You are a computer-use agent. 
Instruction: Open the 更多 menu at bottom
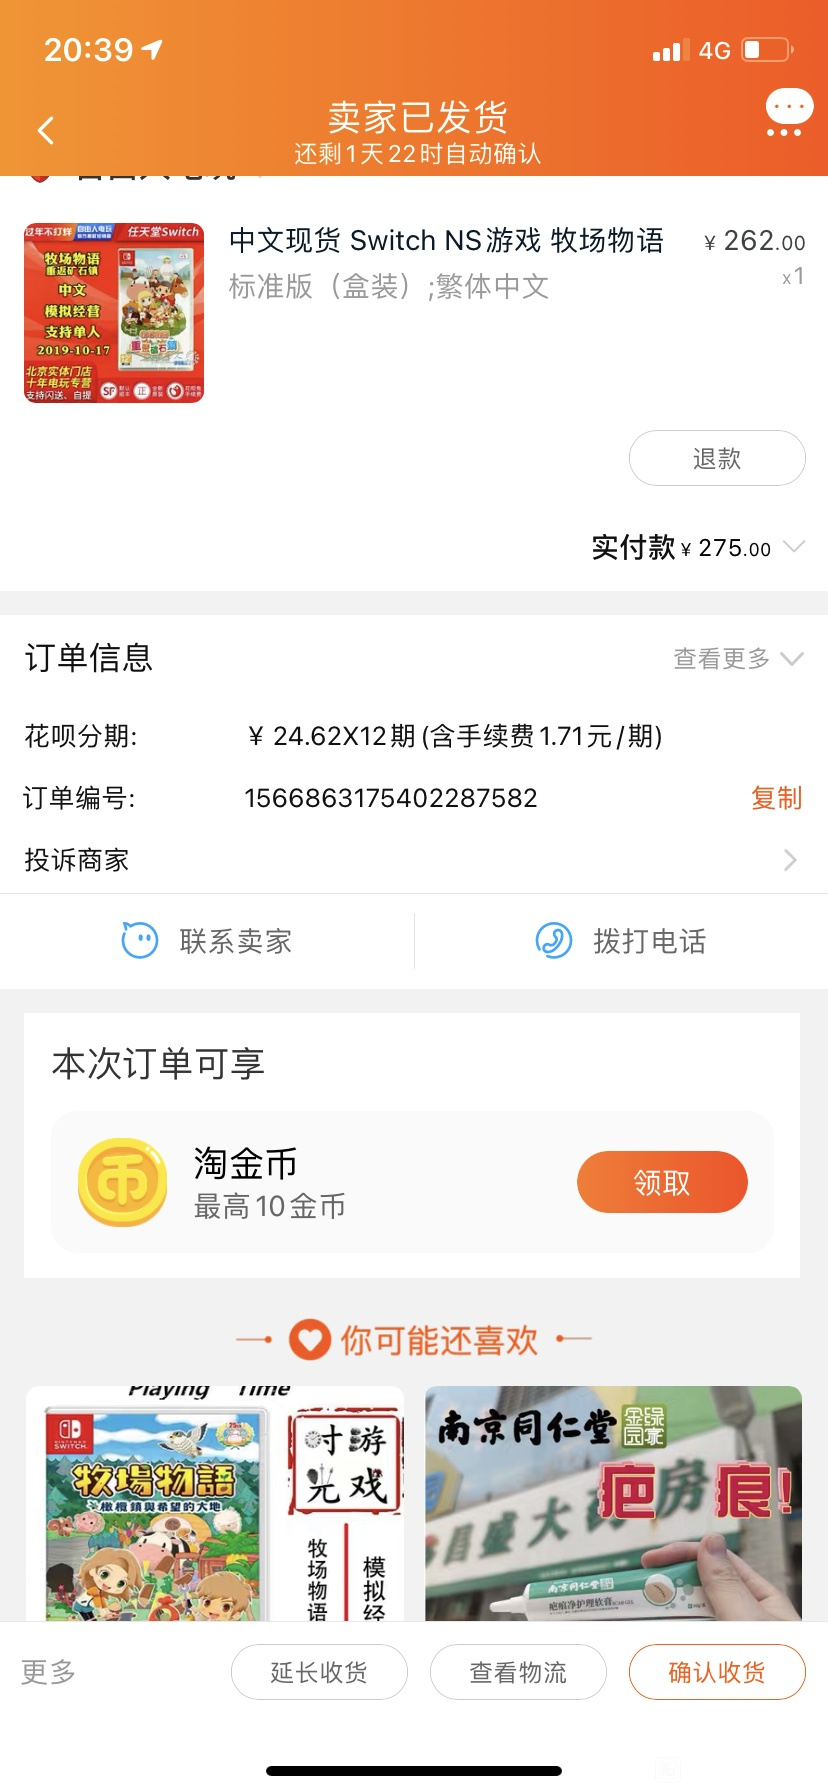tap(48, 1672)
